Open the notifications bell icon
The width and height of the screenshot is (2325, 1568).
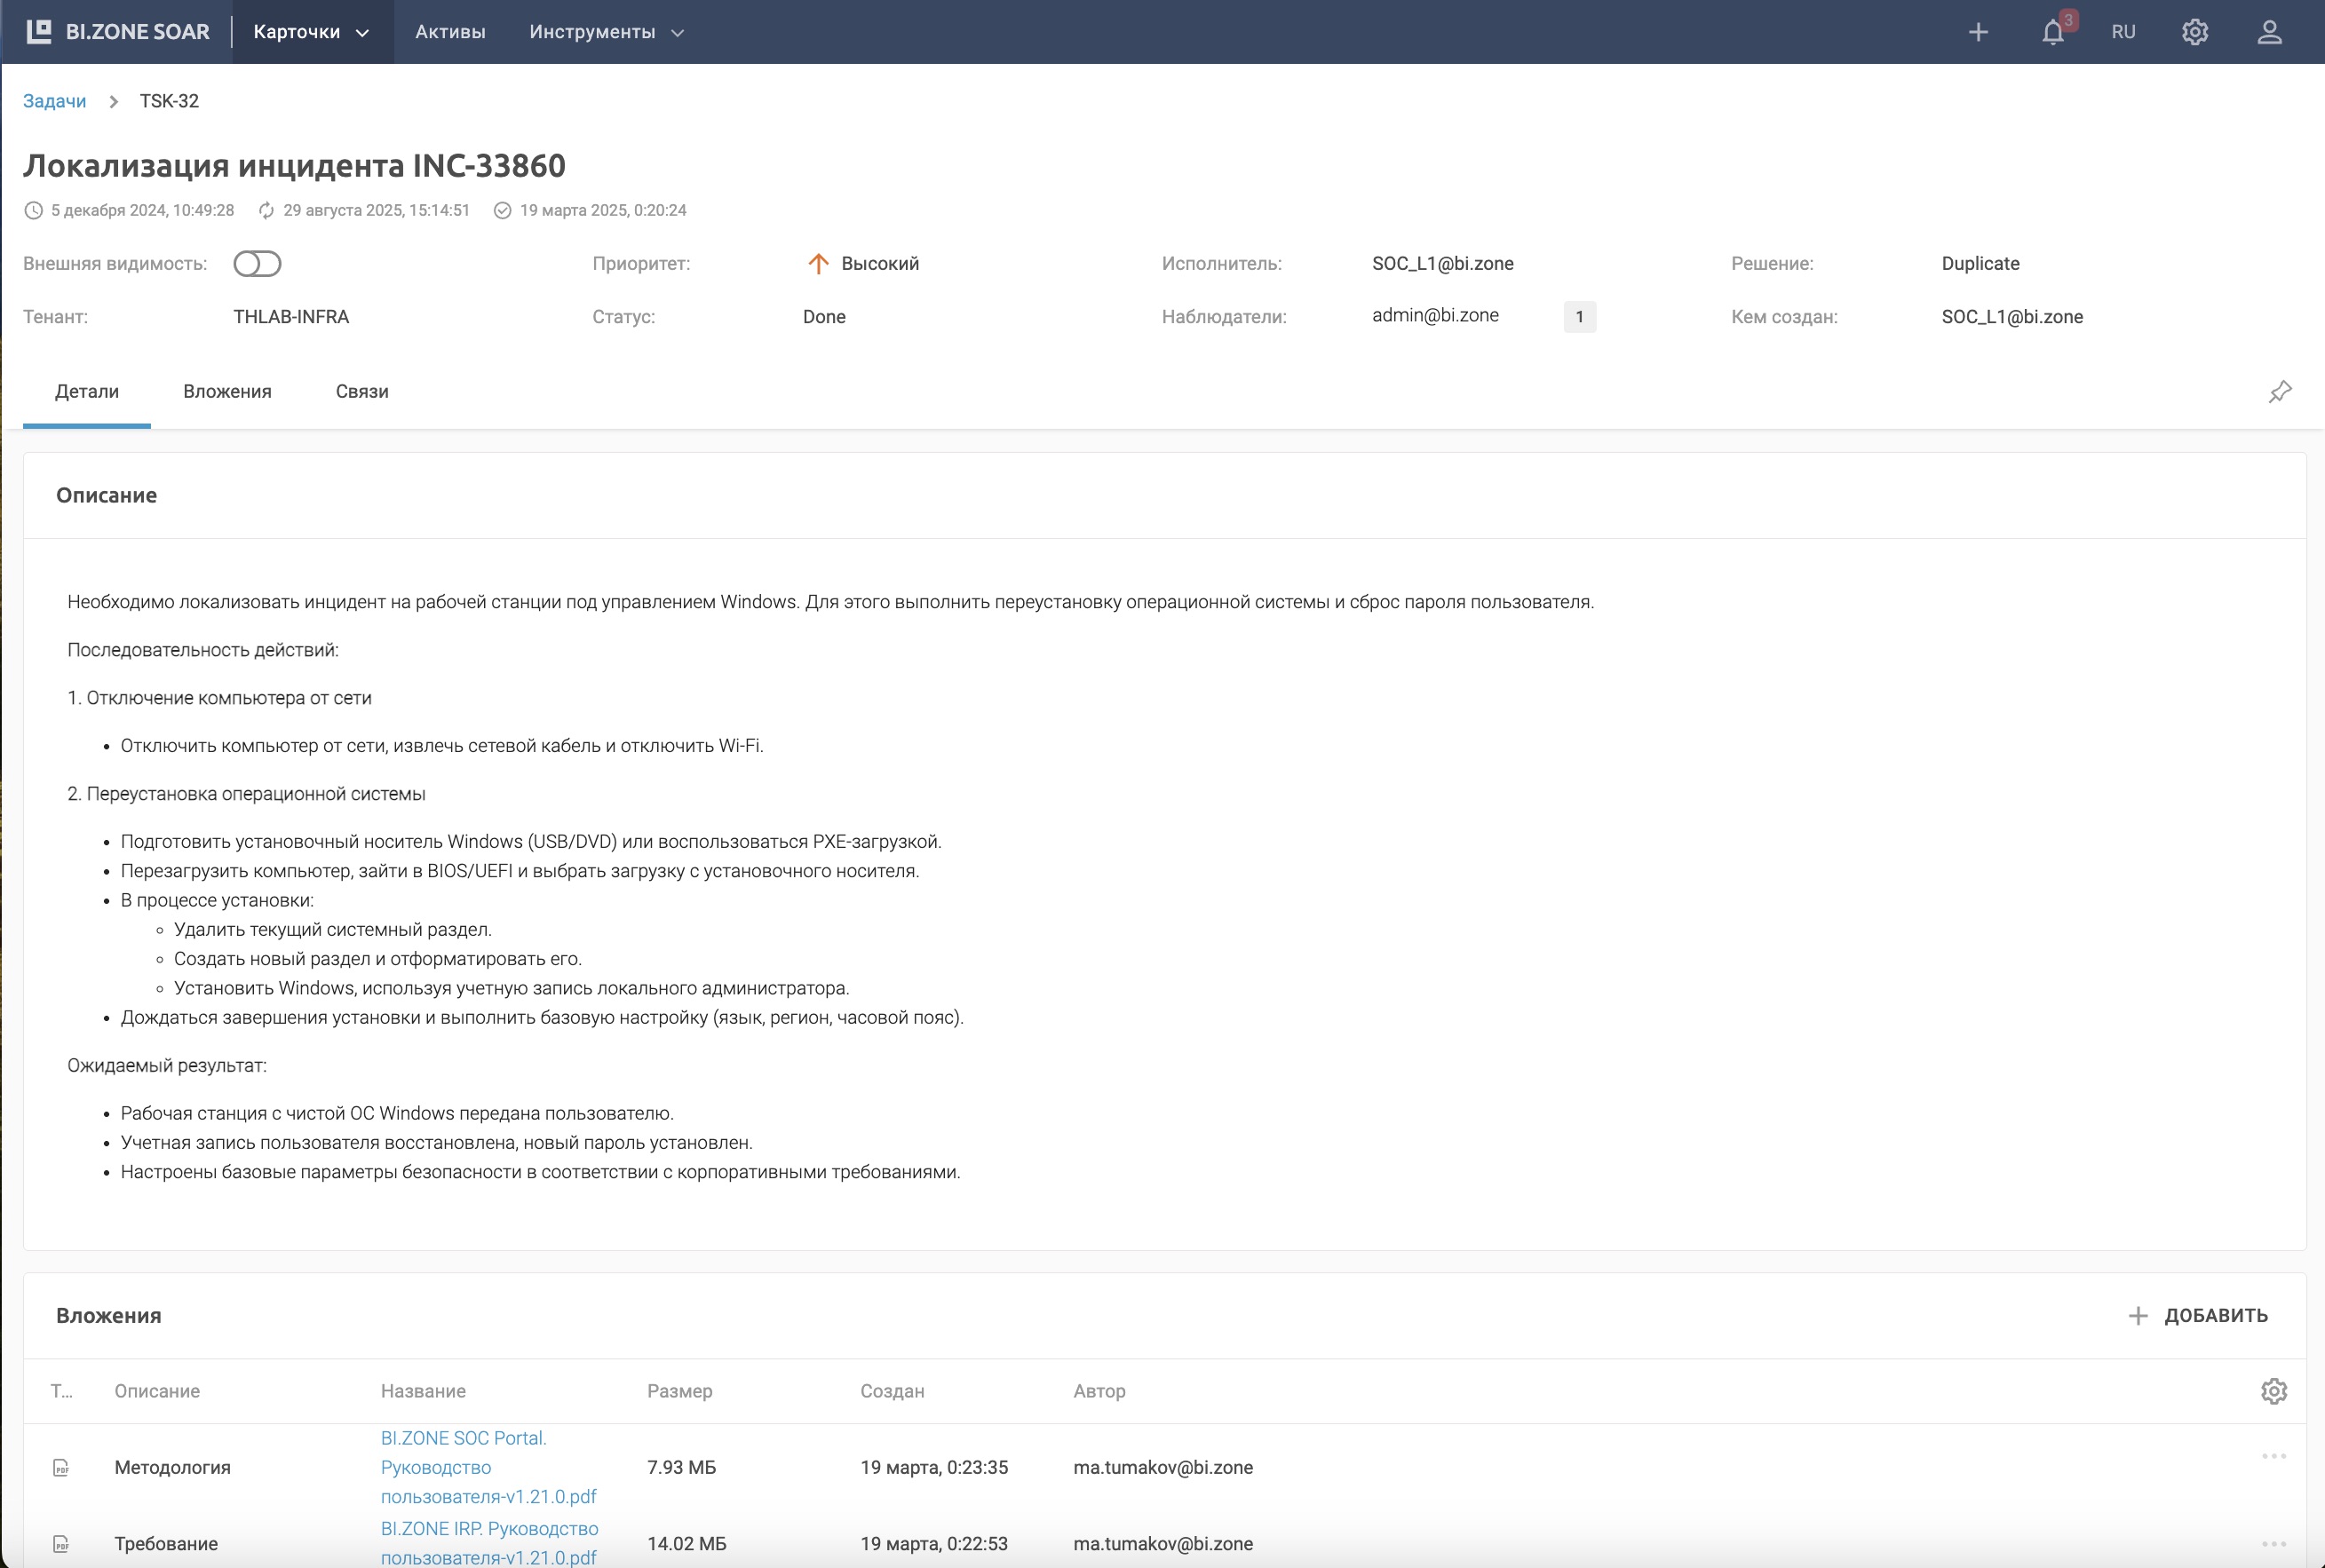pos(2052,32)
